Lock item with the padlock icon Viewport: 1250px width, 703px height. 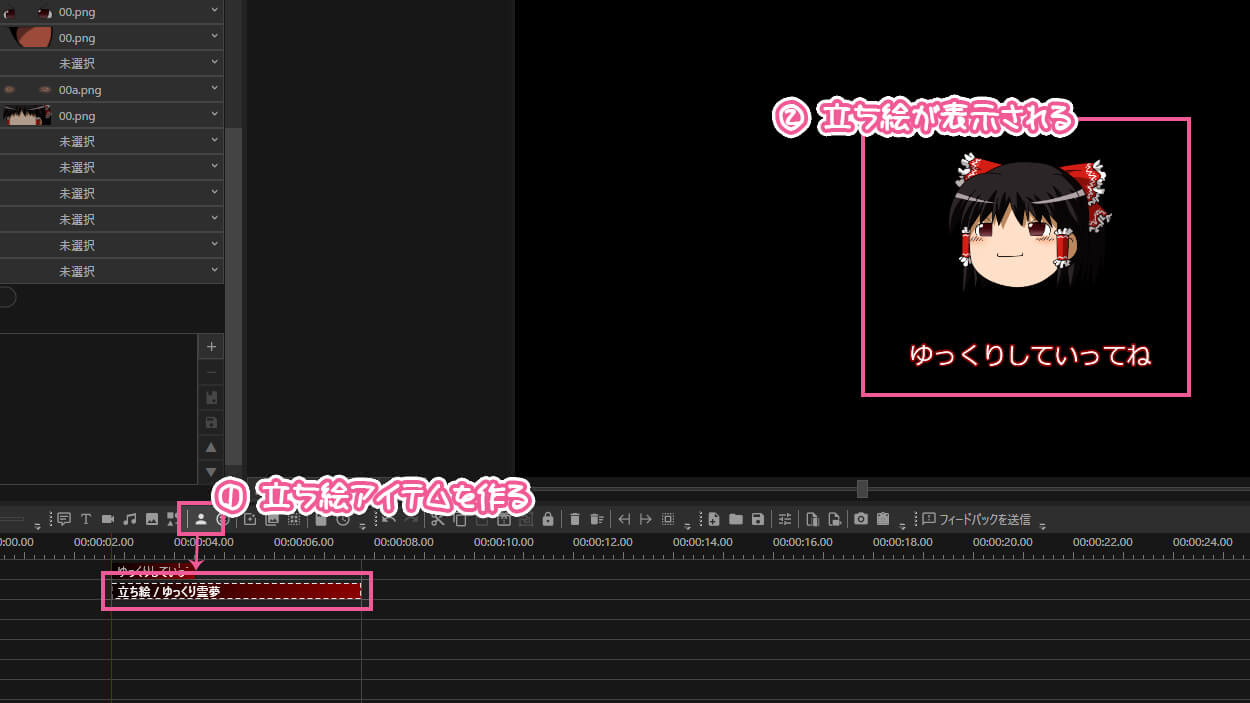[548, 519]
